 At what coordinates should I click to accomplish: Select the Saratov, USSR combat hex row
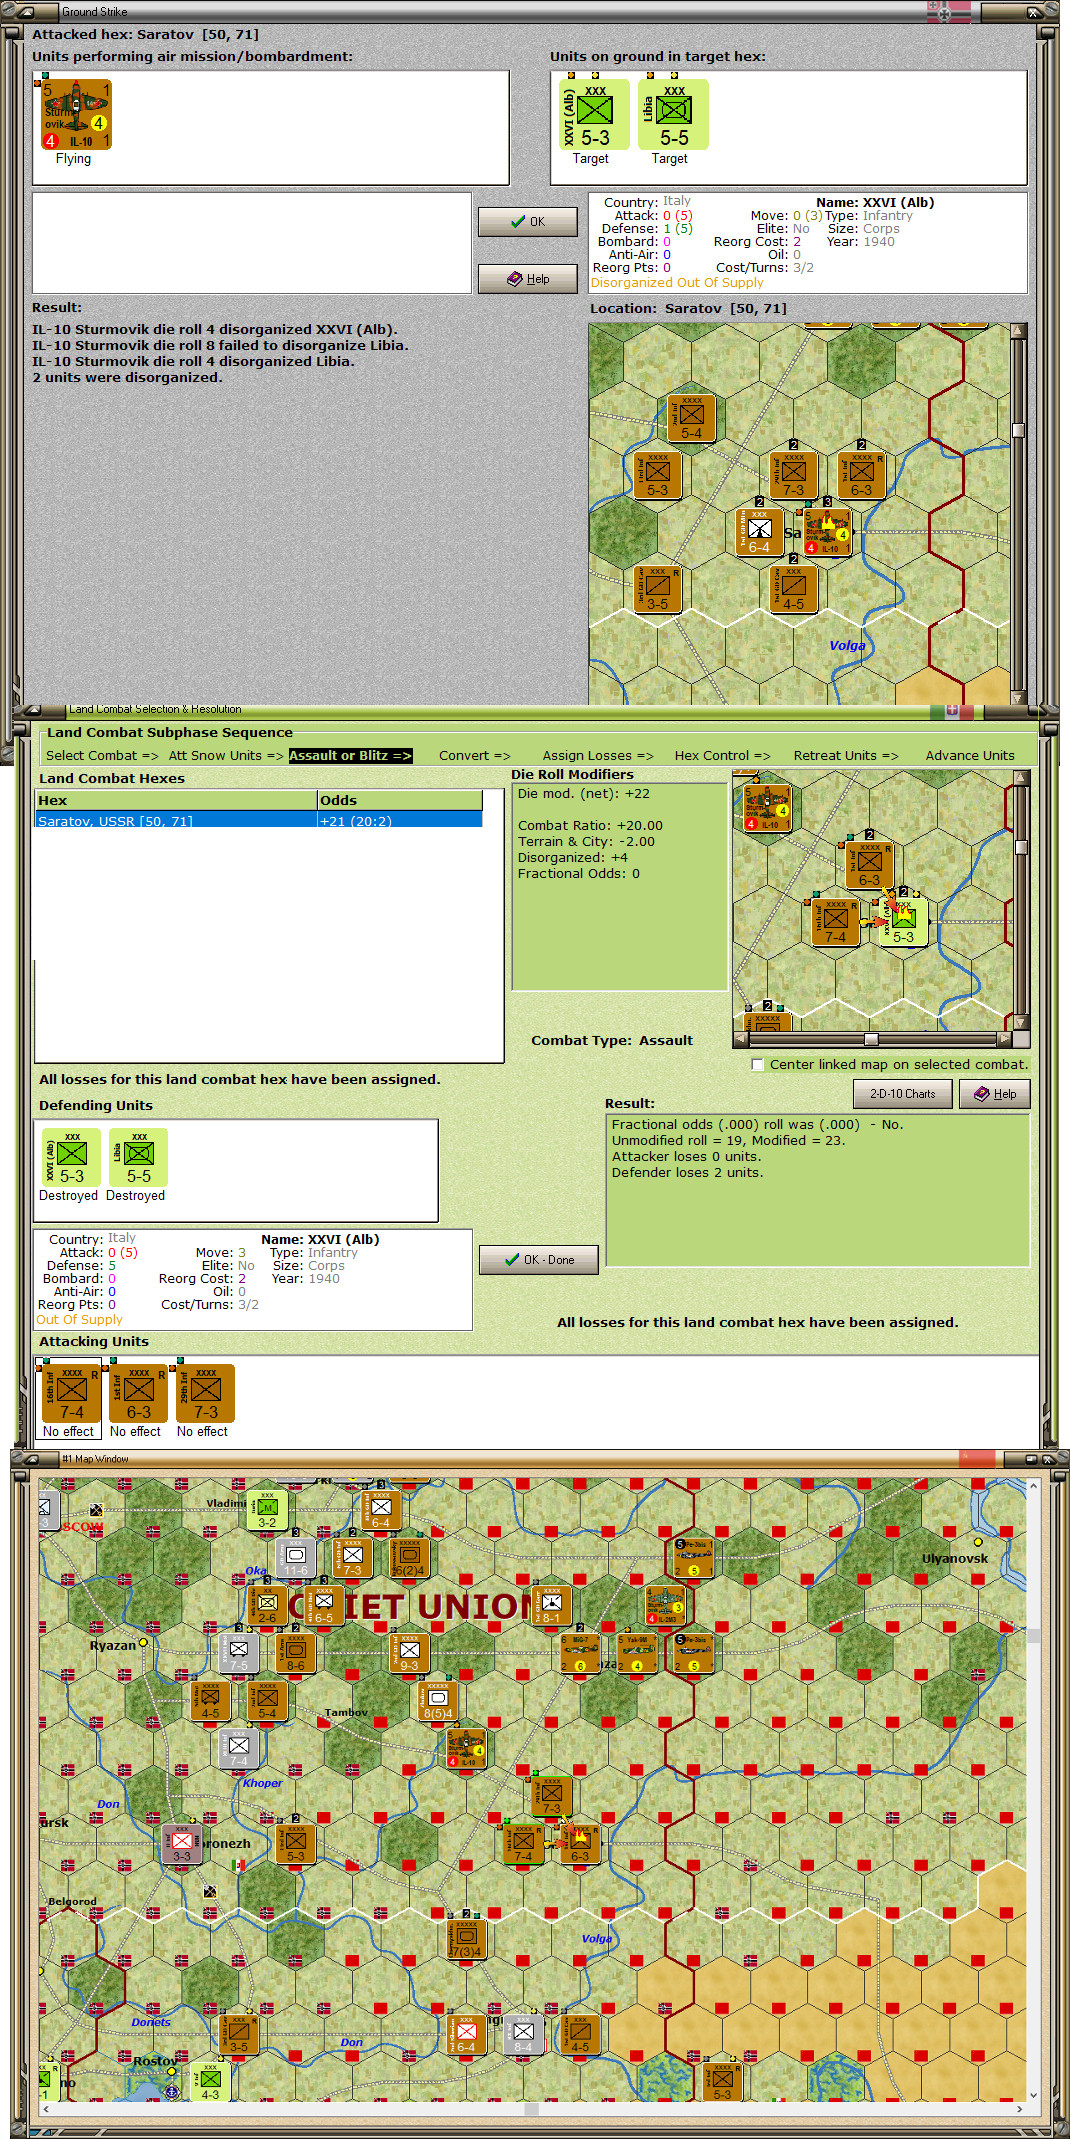[x=258, y=821]
